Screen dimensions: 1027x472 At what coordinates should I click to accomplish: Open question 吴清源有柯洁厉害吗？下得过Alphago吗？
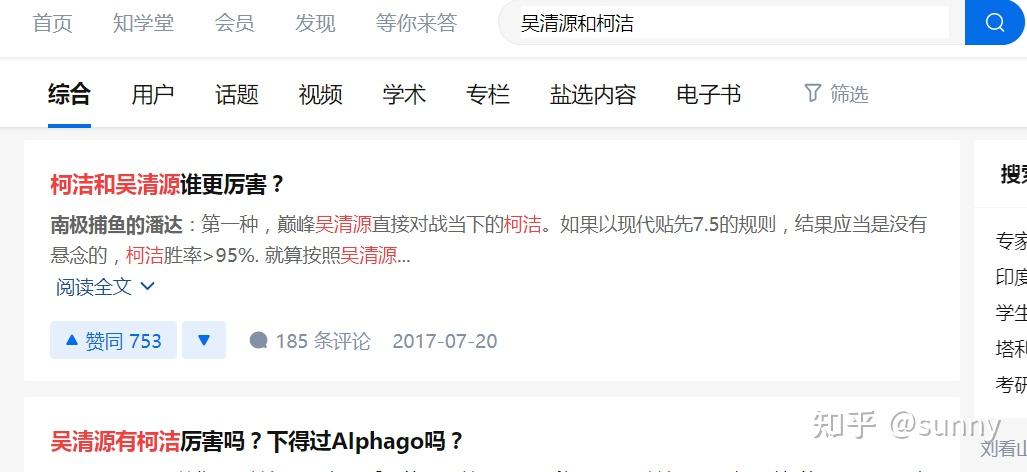(x=257, y=442)
